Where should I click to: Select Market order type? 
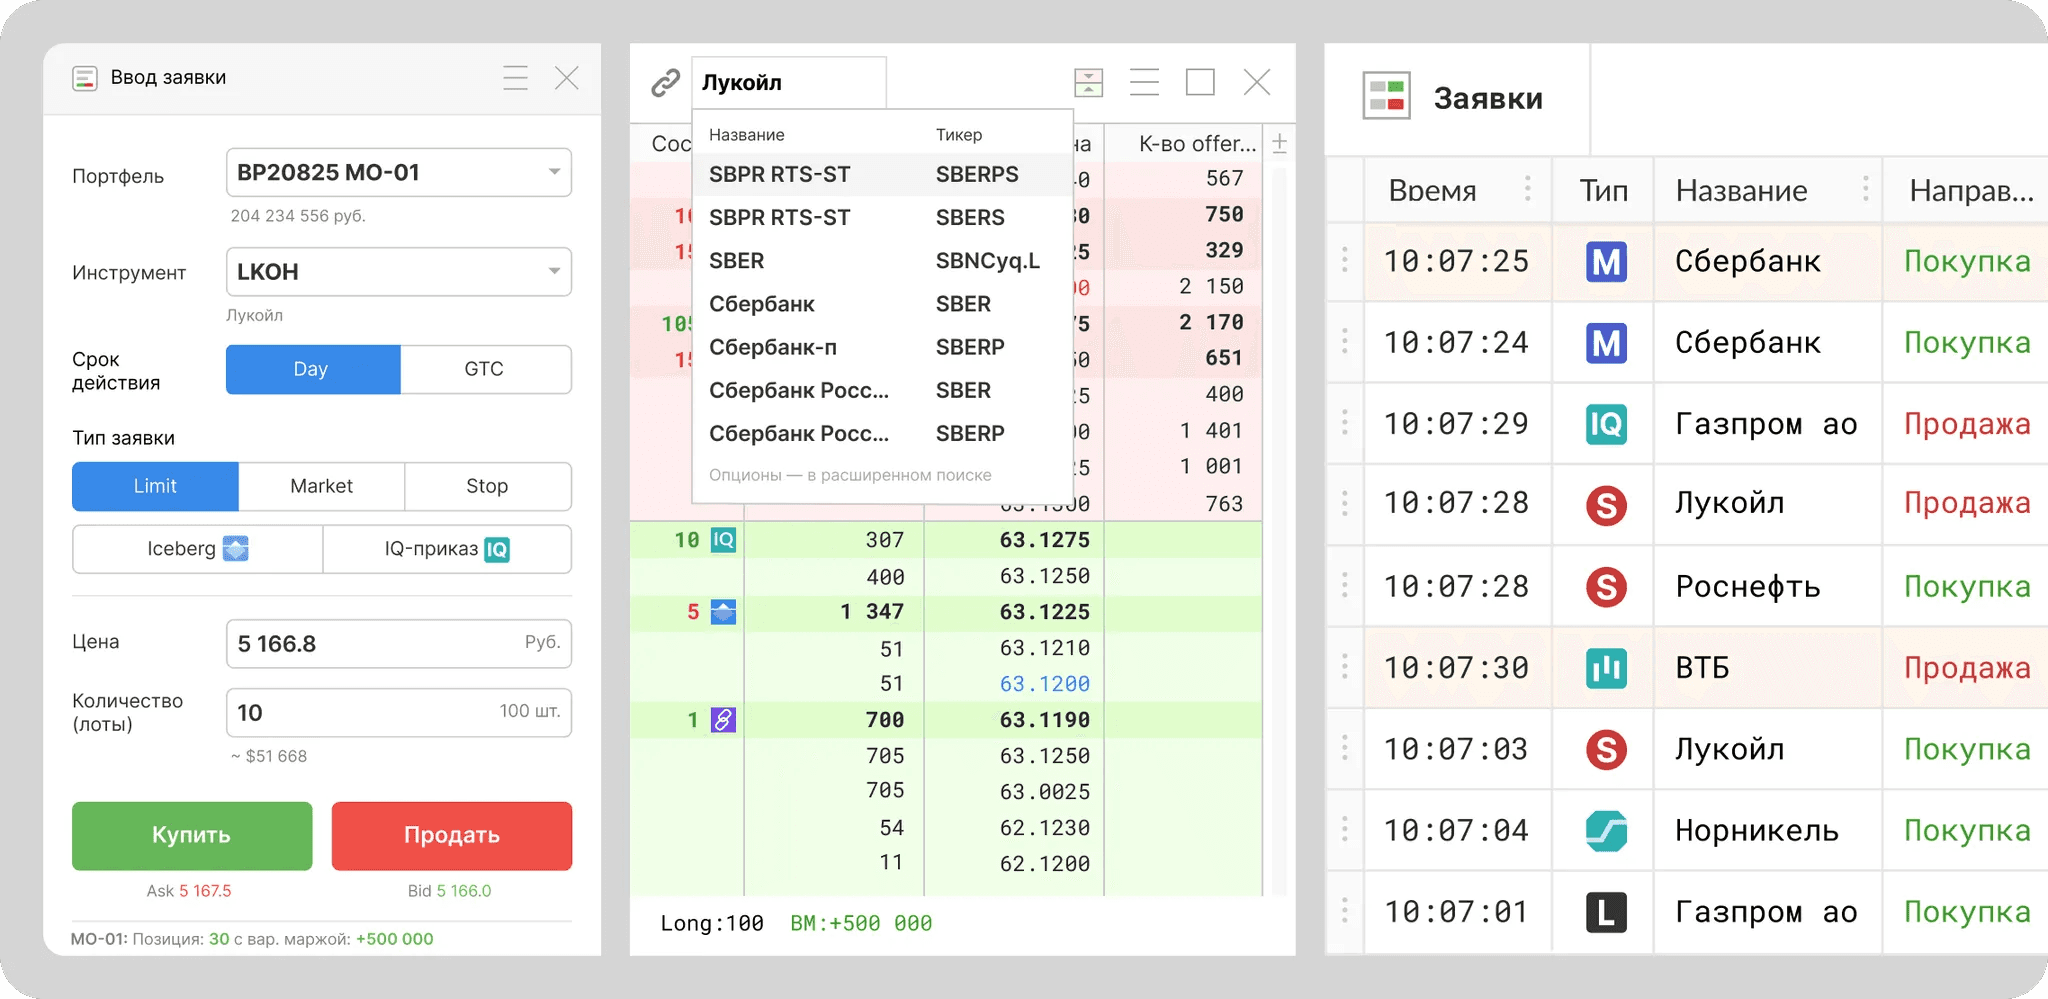(321, 486)
